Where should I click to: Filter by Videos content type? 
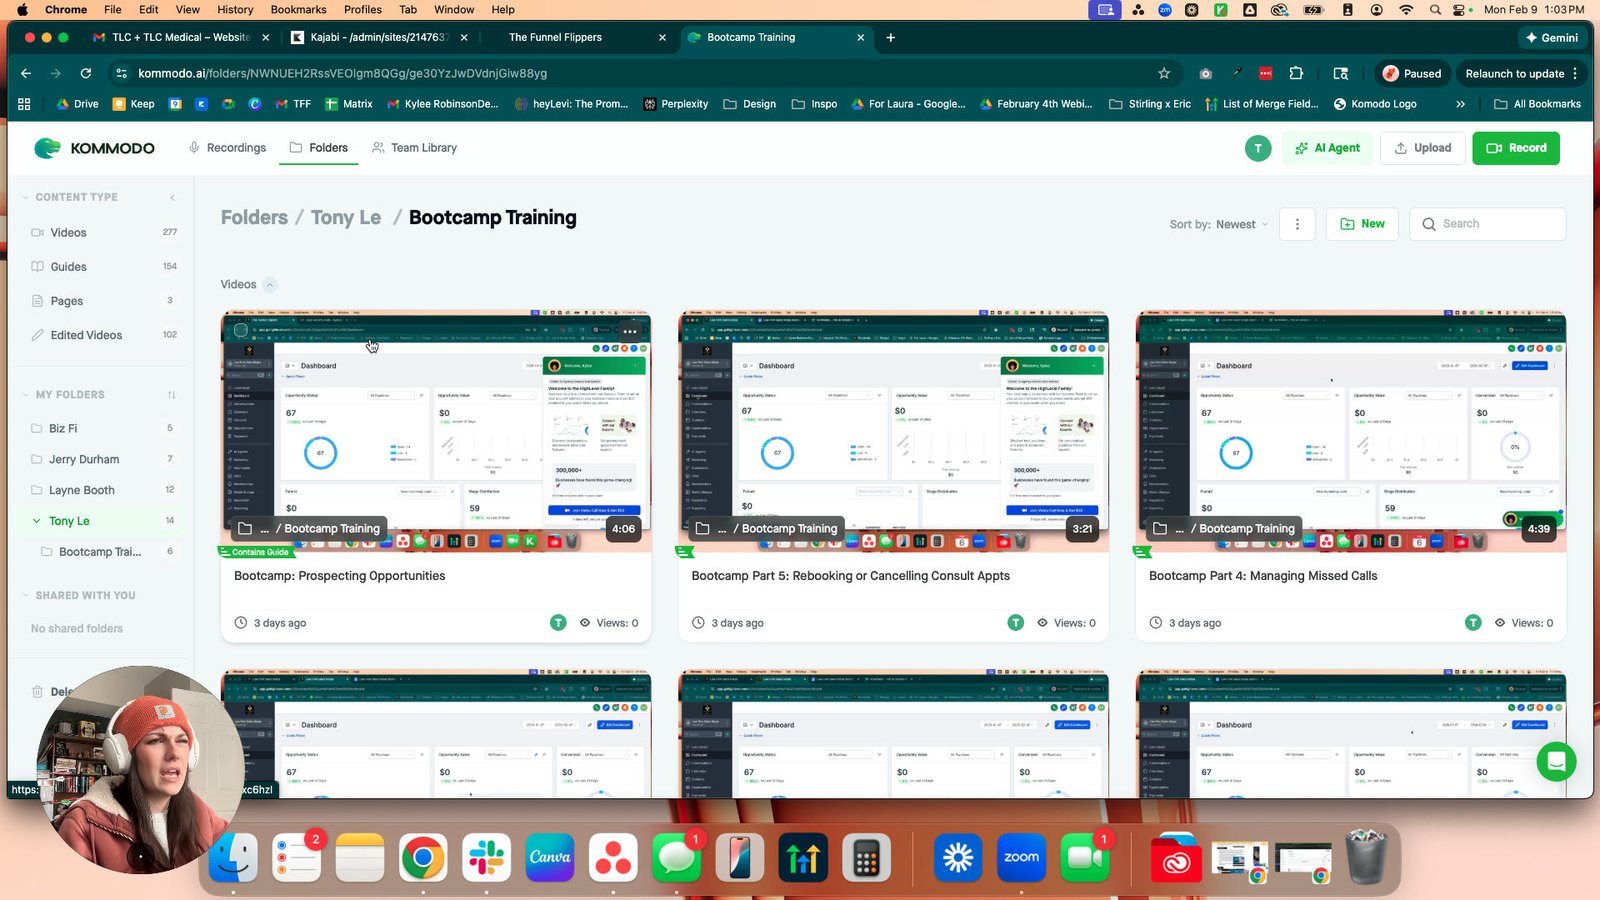point(103,232)
